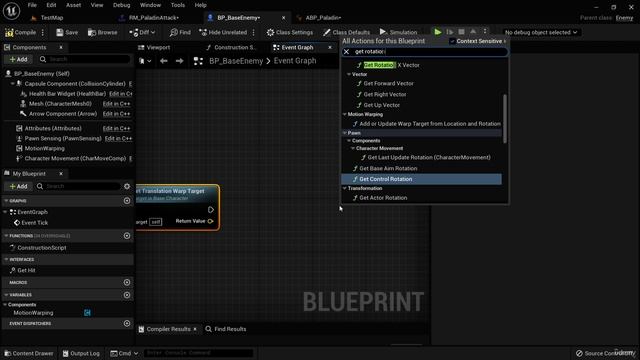
Task: Click the actions list scrollbar
Action: (505, 118)
